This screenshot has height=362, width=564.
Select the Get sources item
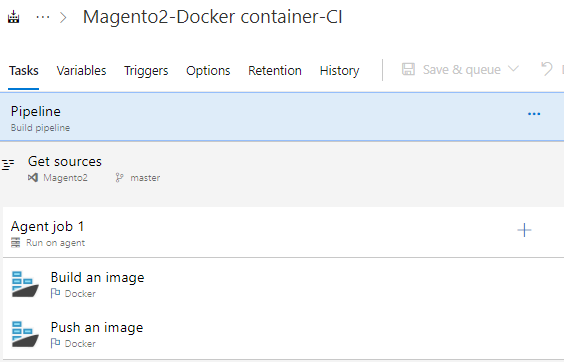[x=282, y=169]
